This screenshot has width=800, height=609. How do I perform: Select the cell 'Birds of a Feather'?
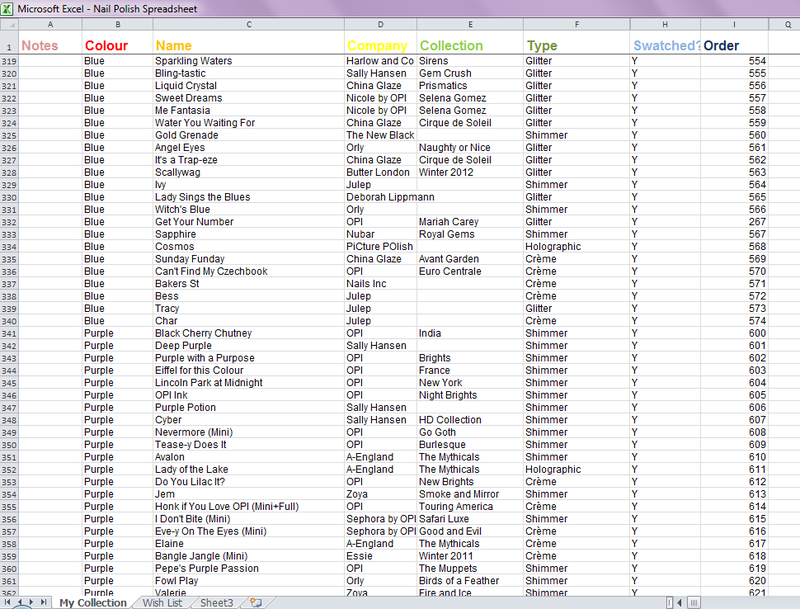coord(470,581)
